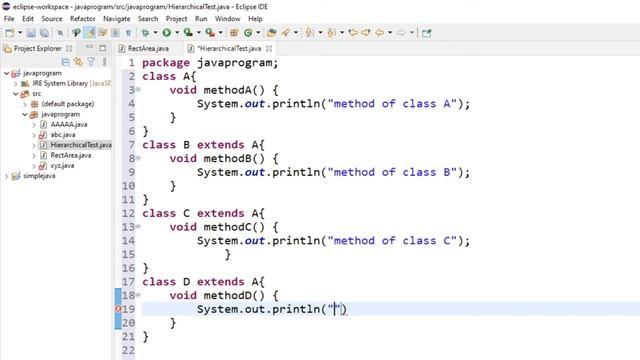Screen dimensions: 640x360
Task: Click the Search flashlight toolbar icon
Action: (x=285, y=33)
